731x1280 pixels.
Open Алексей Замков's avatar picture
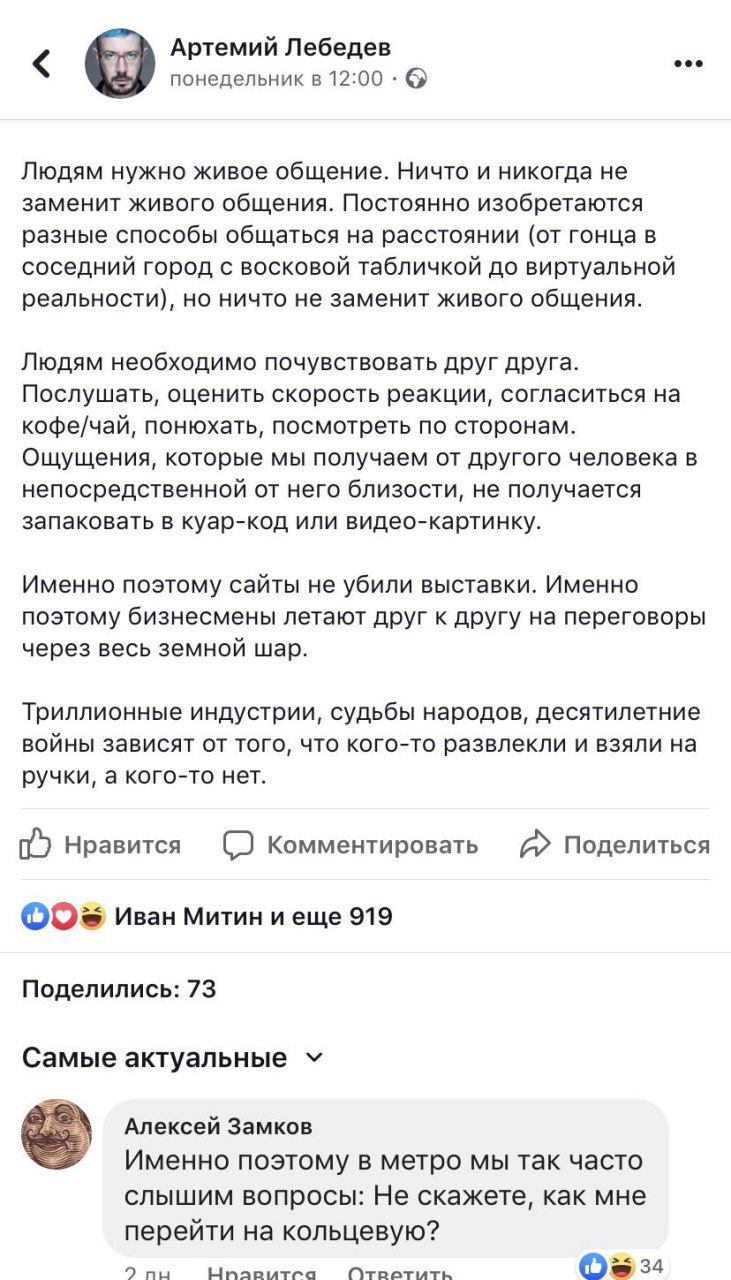(58, 1133)
